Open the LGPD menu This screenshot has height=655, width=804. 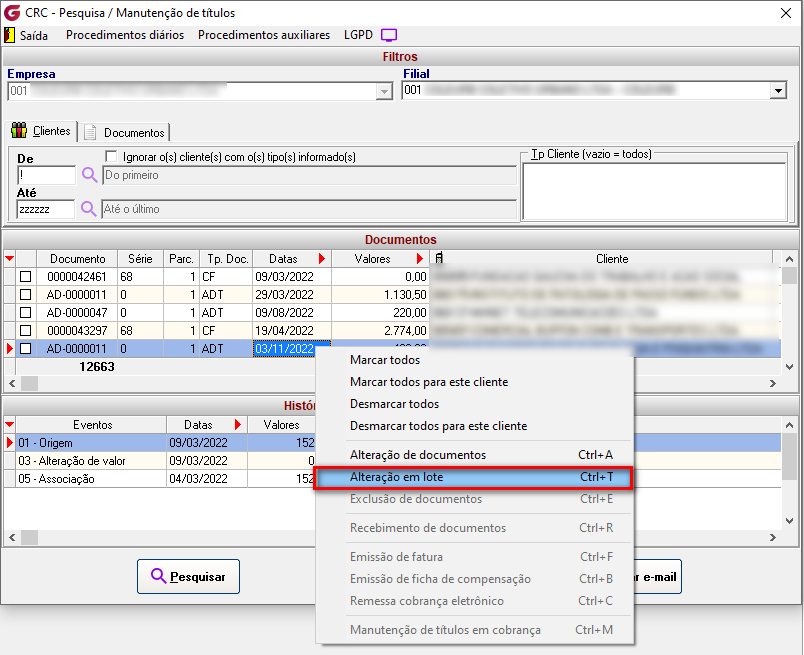coord(358,35)
